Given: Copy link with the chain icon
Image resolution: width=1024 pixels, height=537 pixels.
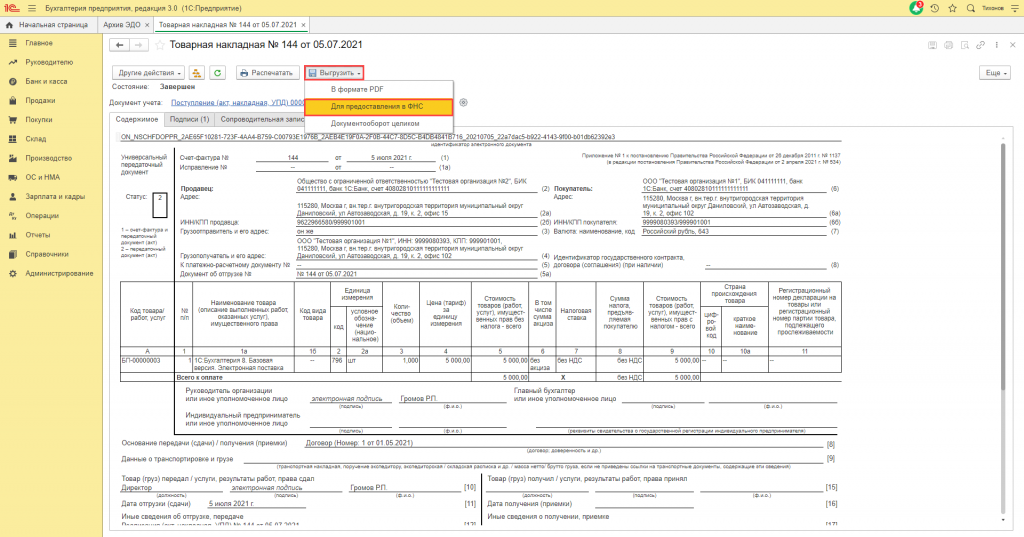Looking at the screenshot, I should click(x=980, y=45).
